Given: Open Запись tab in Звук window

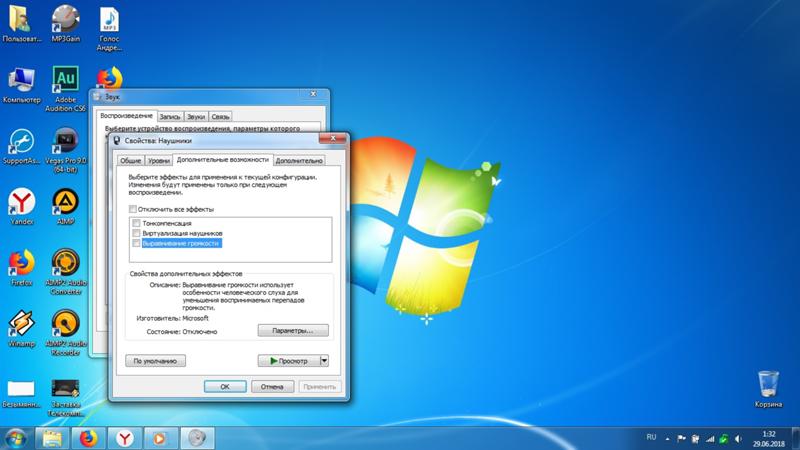Looking at the screenshot, I should pyautogui.click(x=170, y=116).
